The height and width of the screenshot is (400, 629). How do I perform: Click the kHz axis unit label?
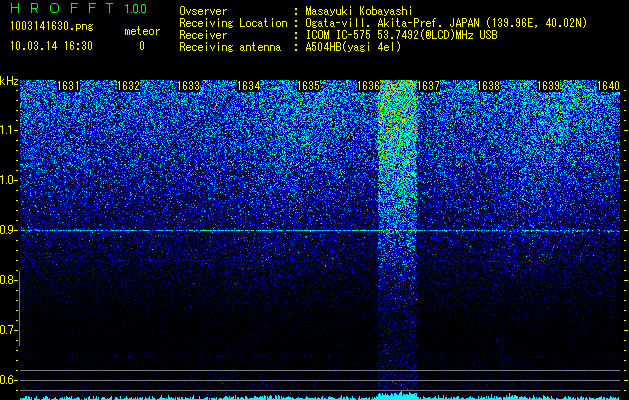pos(9,81)
